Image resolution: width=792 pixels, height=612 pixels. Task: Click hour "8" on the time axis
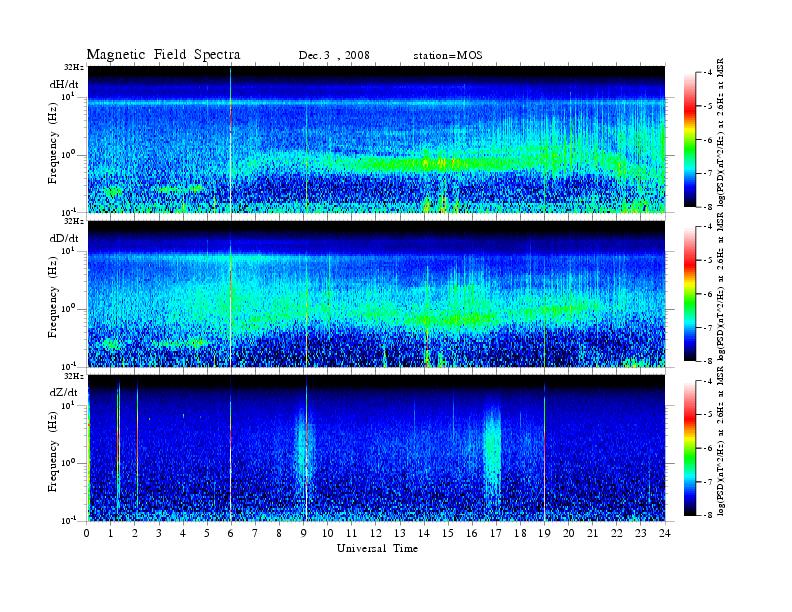[279, 533]
